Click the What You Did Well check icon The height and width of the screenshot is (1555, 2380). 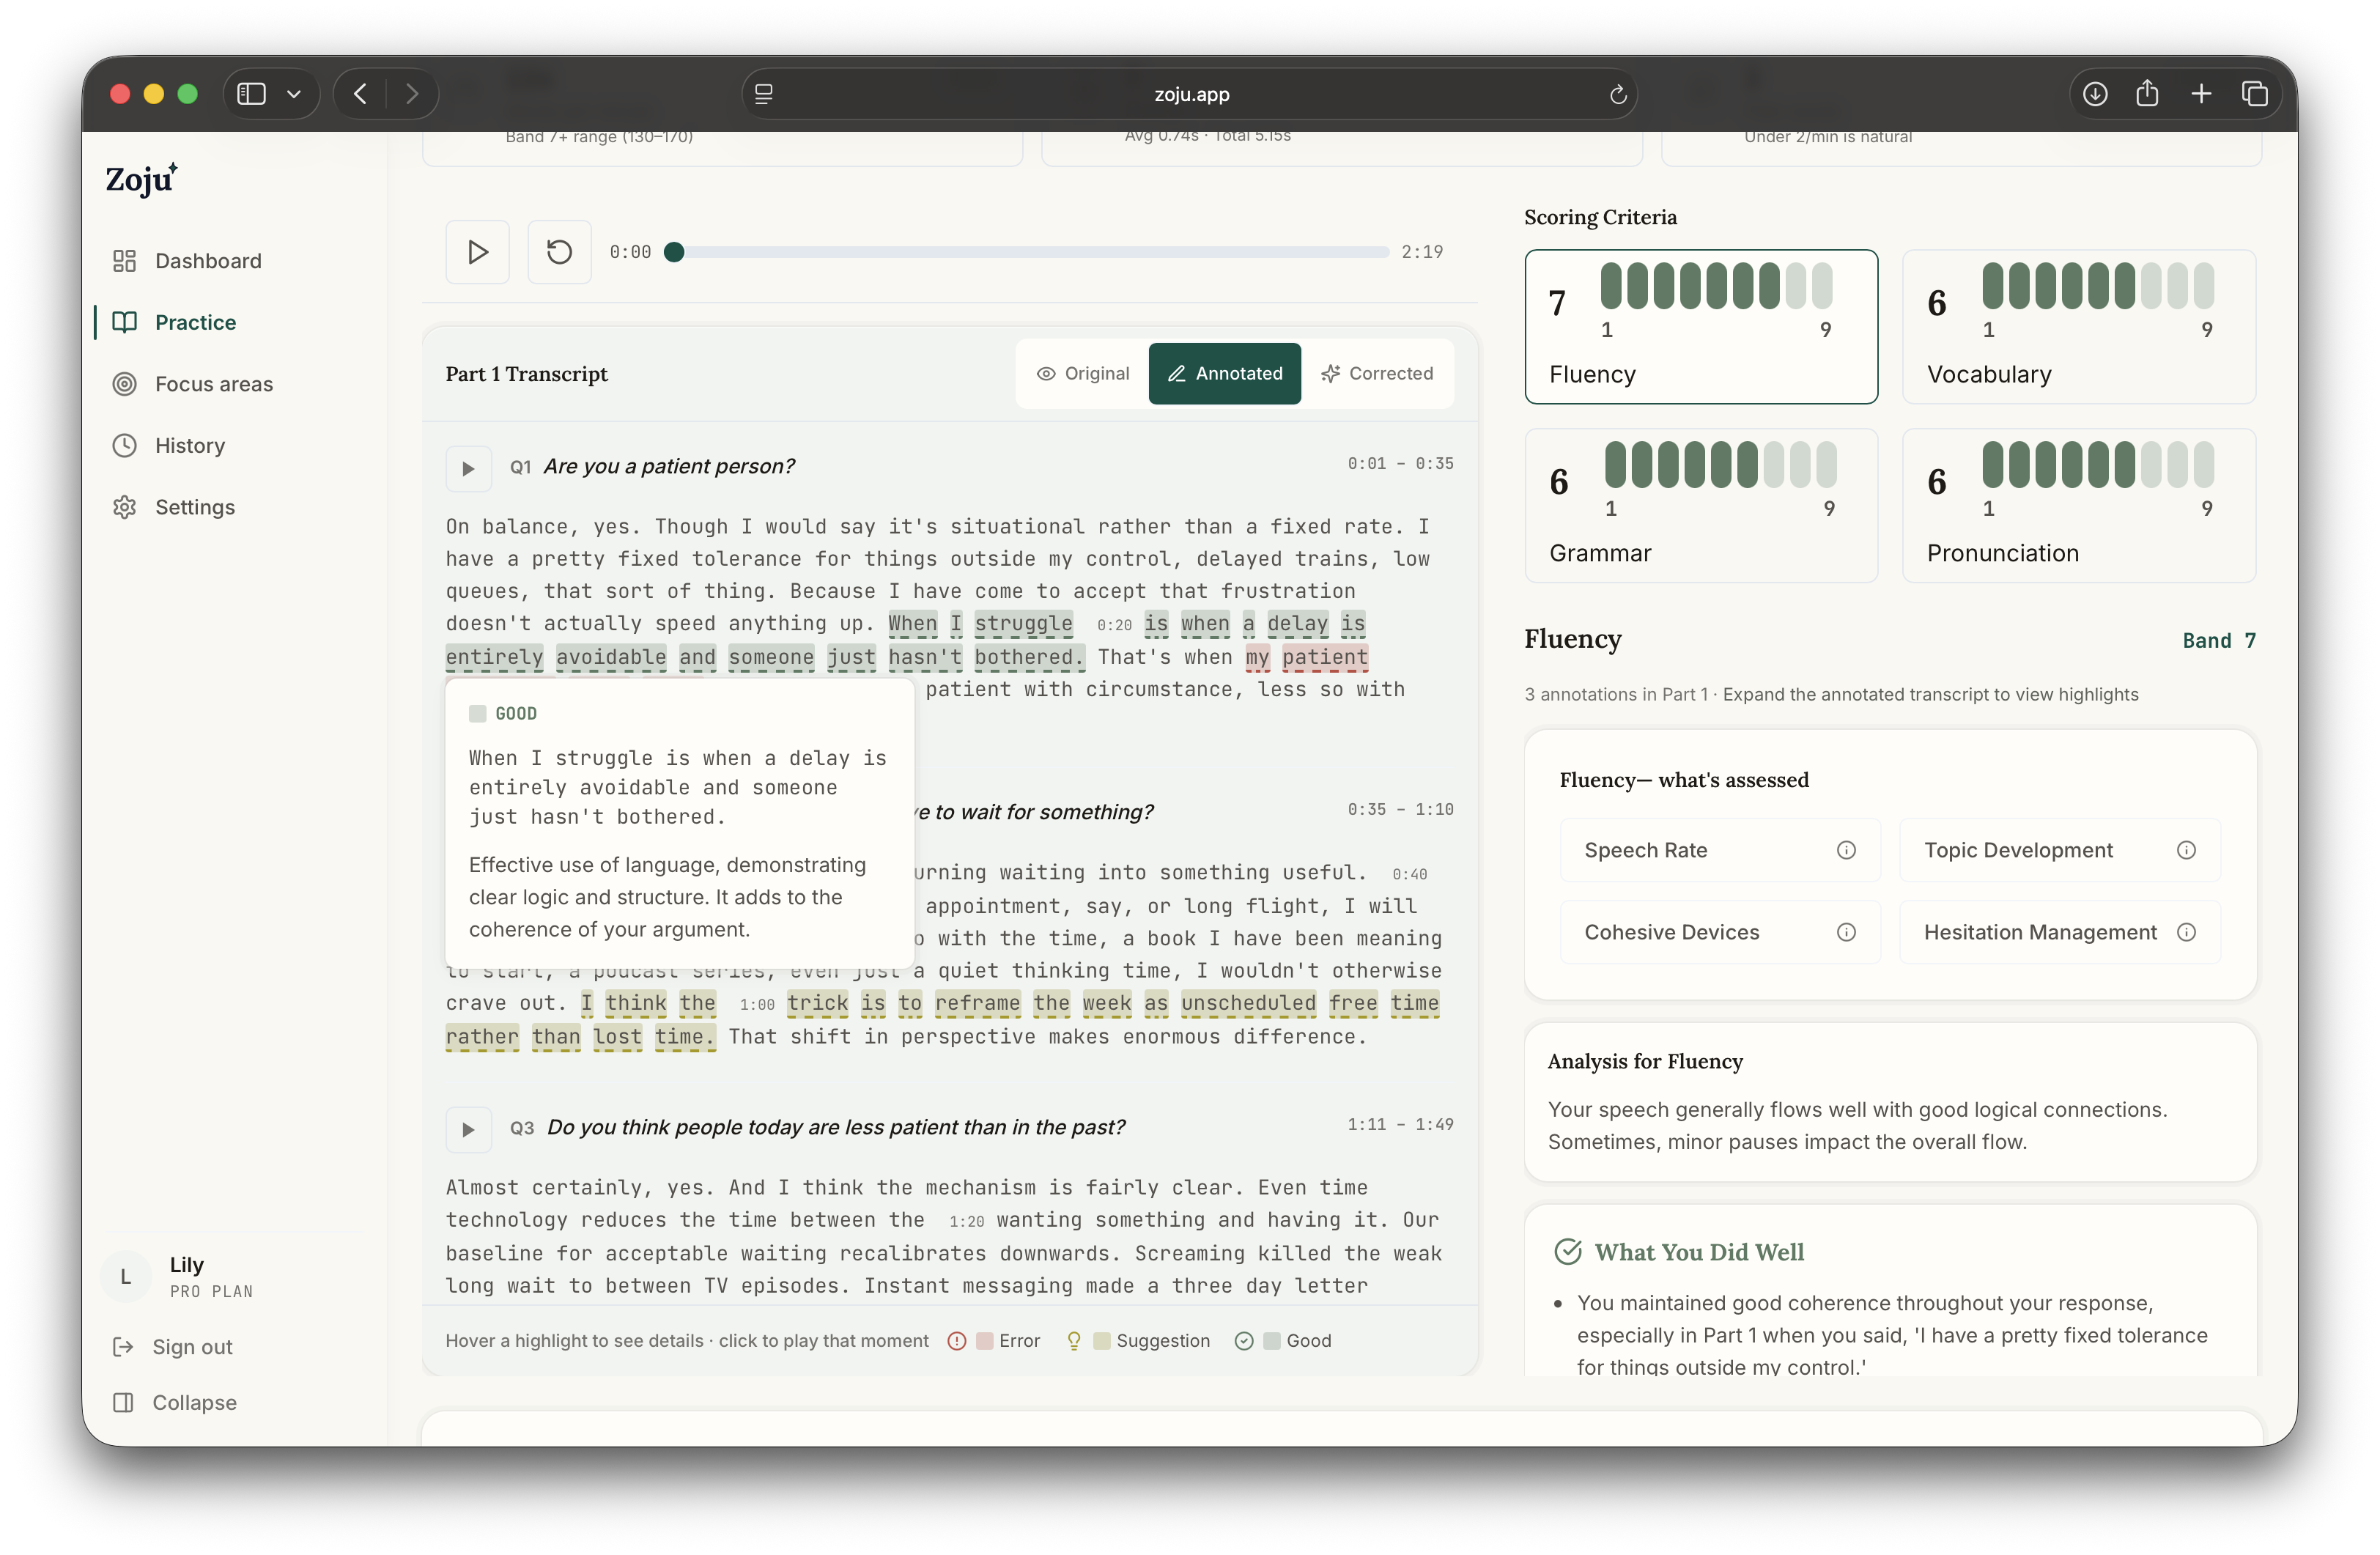[x=1568, y=1252]
